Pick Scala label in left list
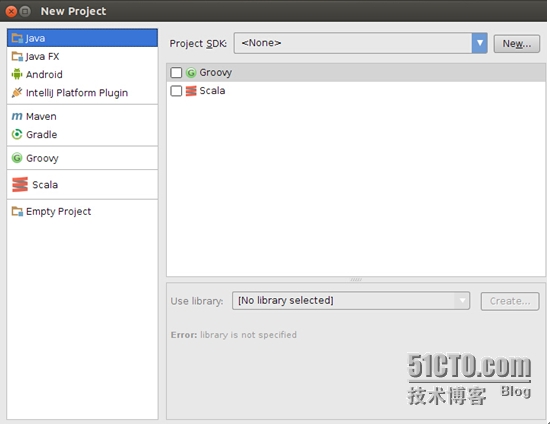Viewport: 550px width, 424px height. (x=45, y=184)
